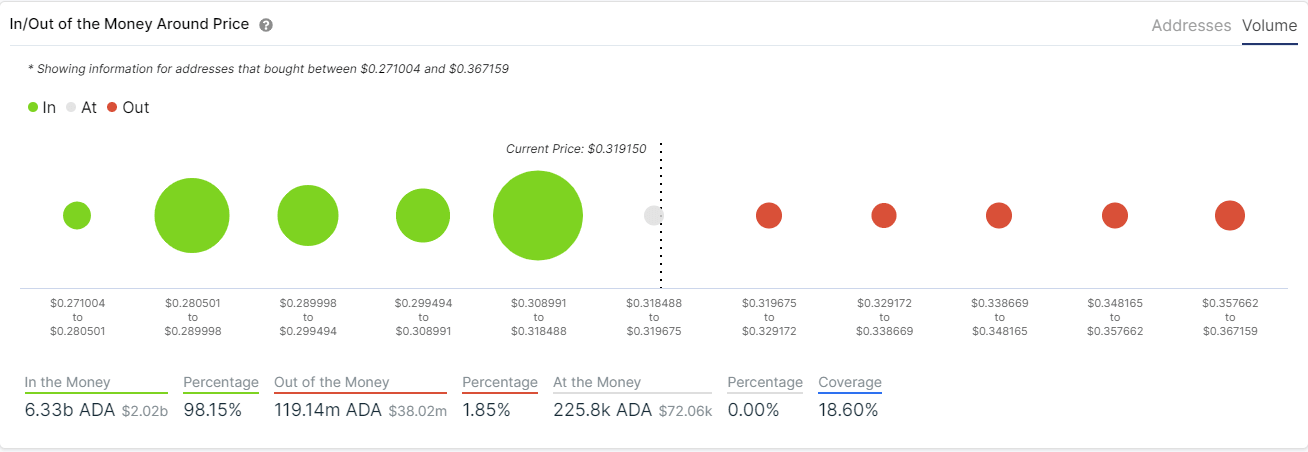Click red bubble for $0.357662 to $0.367159
This screenshot has height=452, width=1308.
click(1230, 215)
